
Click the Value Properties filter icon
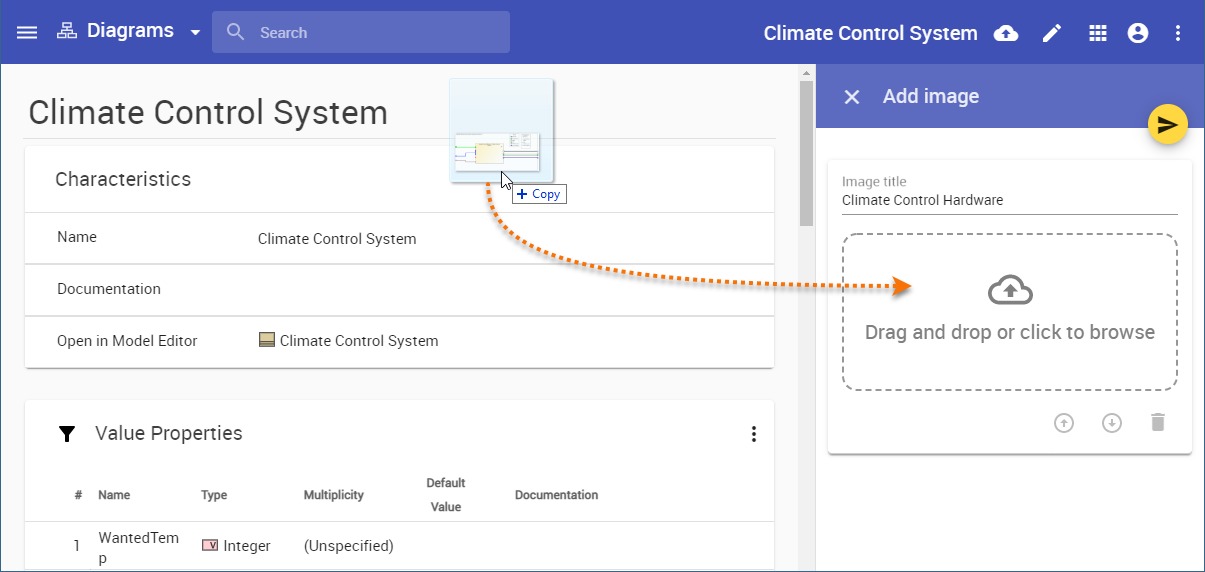[x=67, y=434]
